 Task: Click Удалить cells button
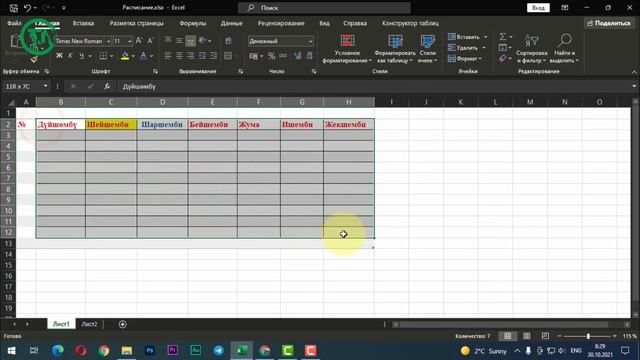(x=467, y=48)
